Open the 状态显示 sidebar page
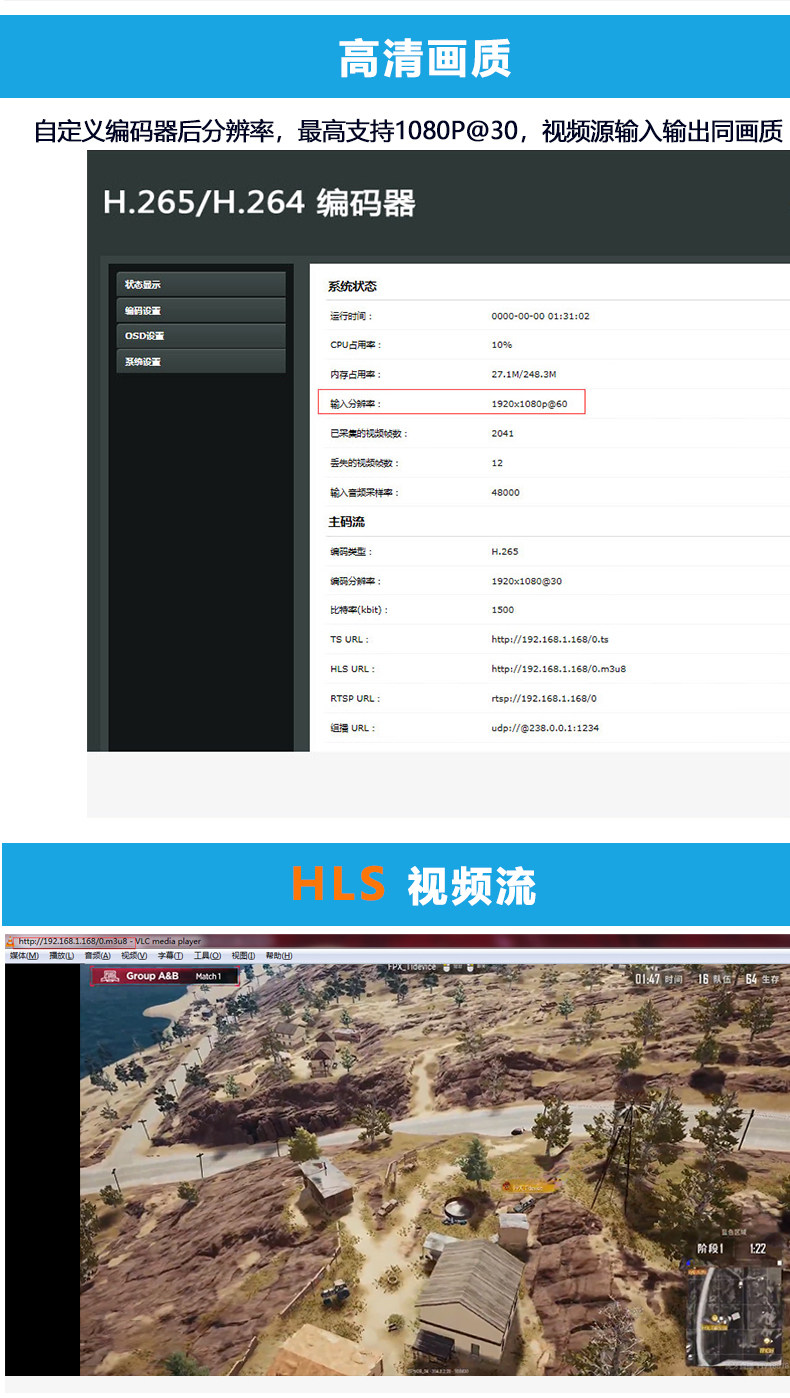This screenshot has height=1398, width=790. click(x=201, y=285)
